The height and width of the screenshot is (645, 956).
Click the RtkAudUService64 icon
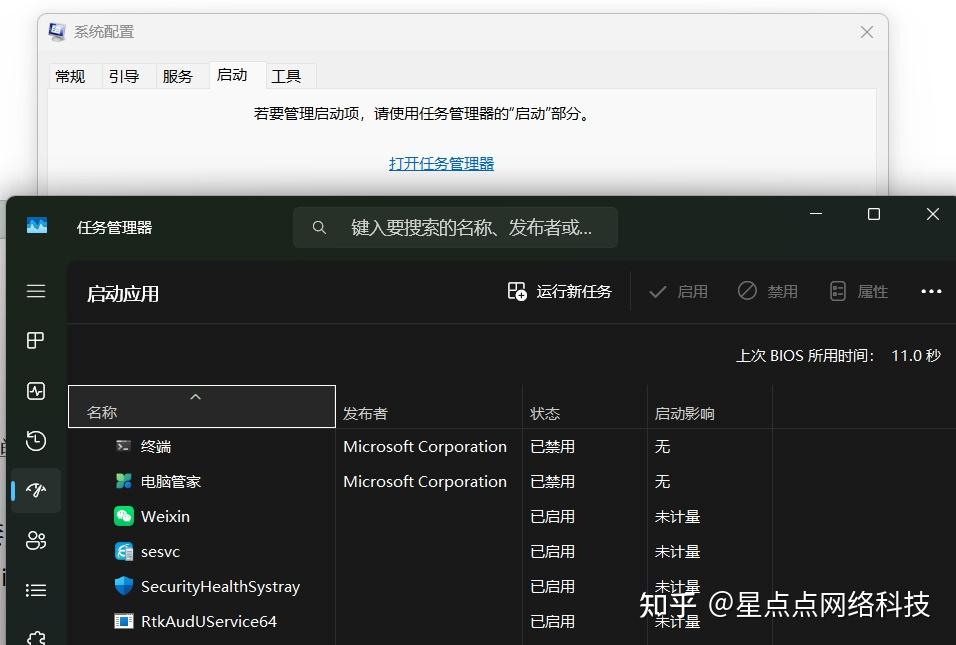point(124,621)
